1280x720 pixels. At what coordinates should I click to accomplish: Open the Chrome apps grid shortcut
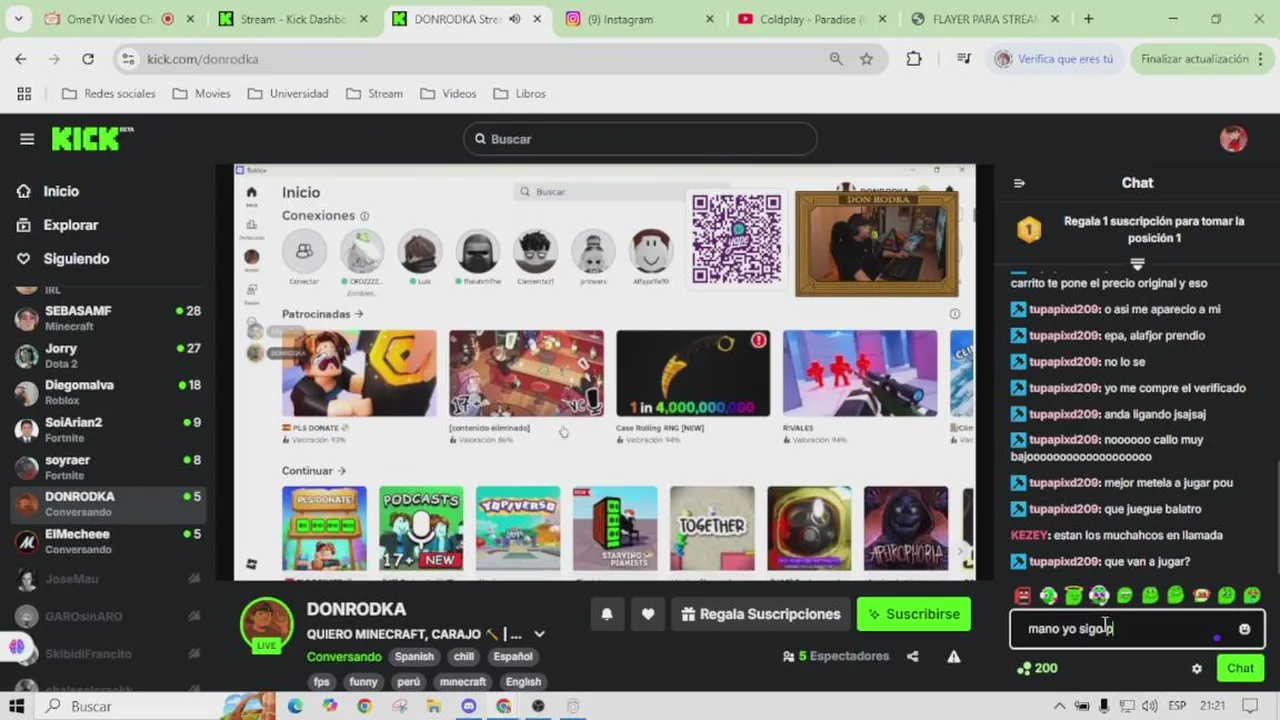(24, 94)
